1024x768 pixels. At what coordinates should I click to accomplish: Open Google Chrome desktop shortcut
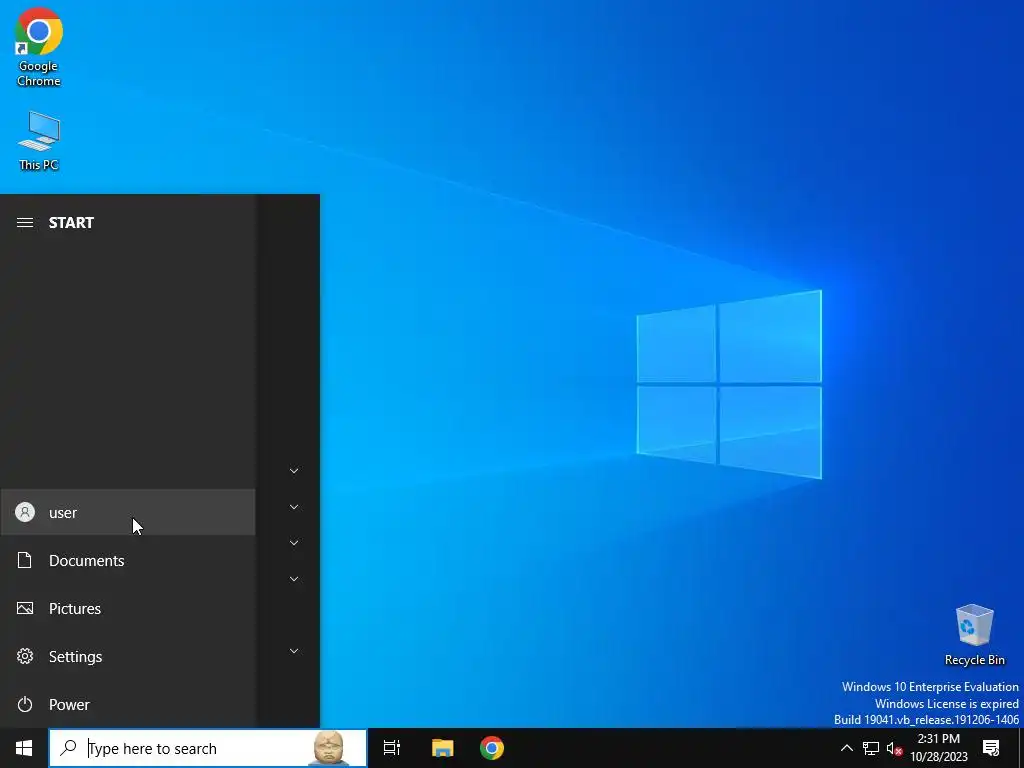[x=39, y=47]
